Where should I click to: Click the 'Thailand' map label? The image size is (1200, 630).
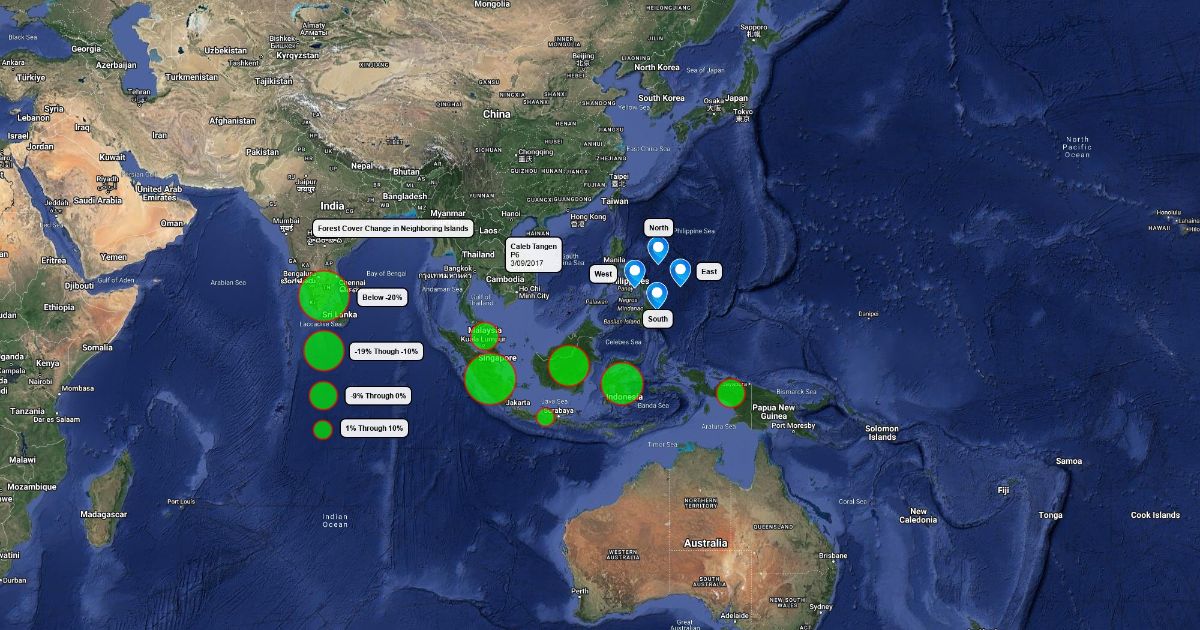pyautogui.click(x=479, y=254)
